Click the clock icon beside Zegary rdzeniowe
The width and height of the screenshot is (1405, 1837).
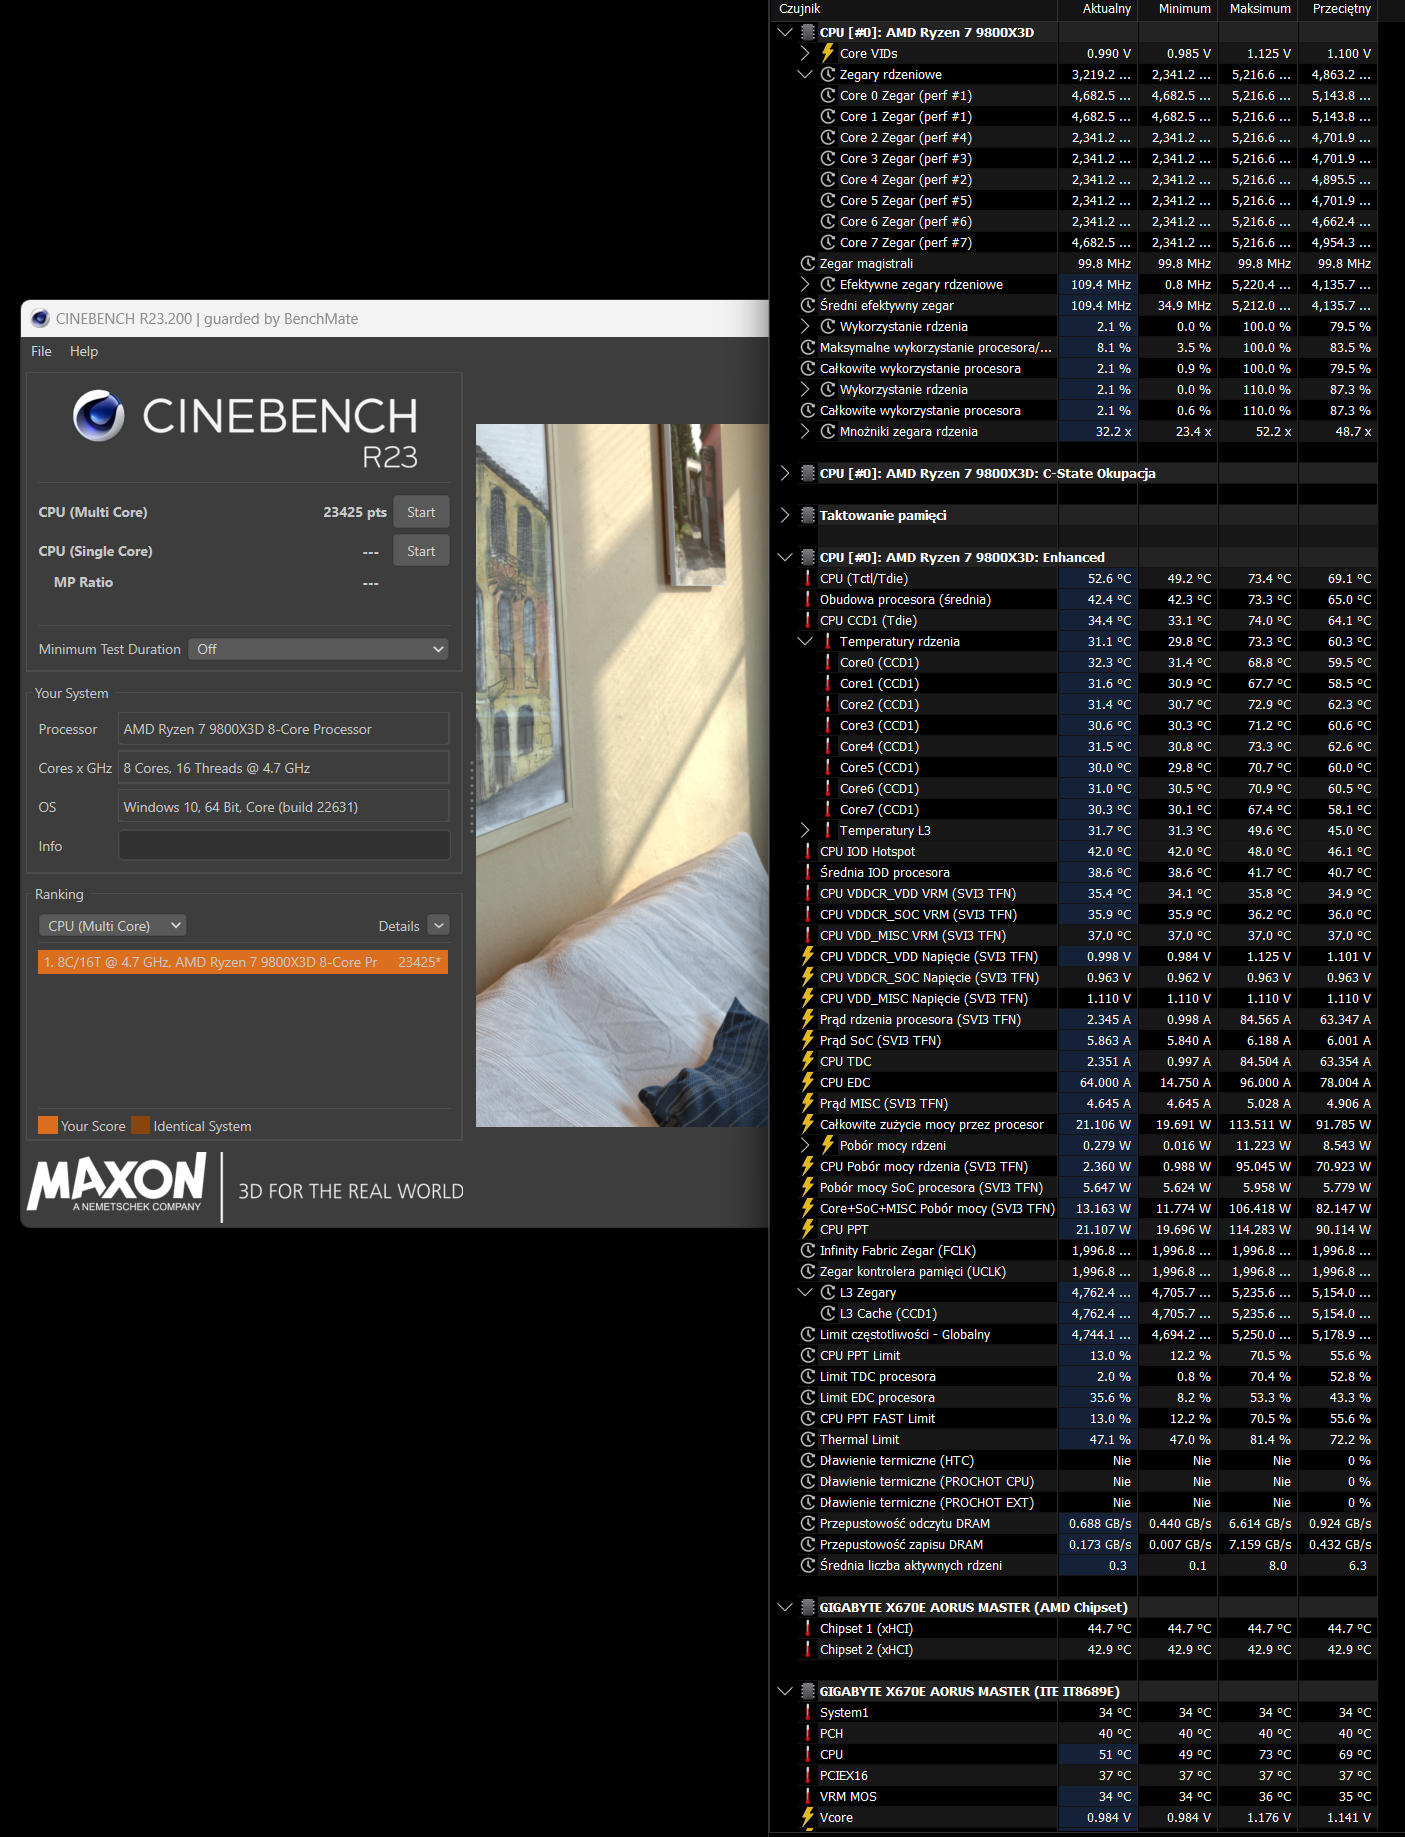[828, 74]
